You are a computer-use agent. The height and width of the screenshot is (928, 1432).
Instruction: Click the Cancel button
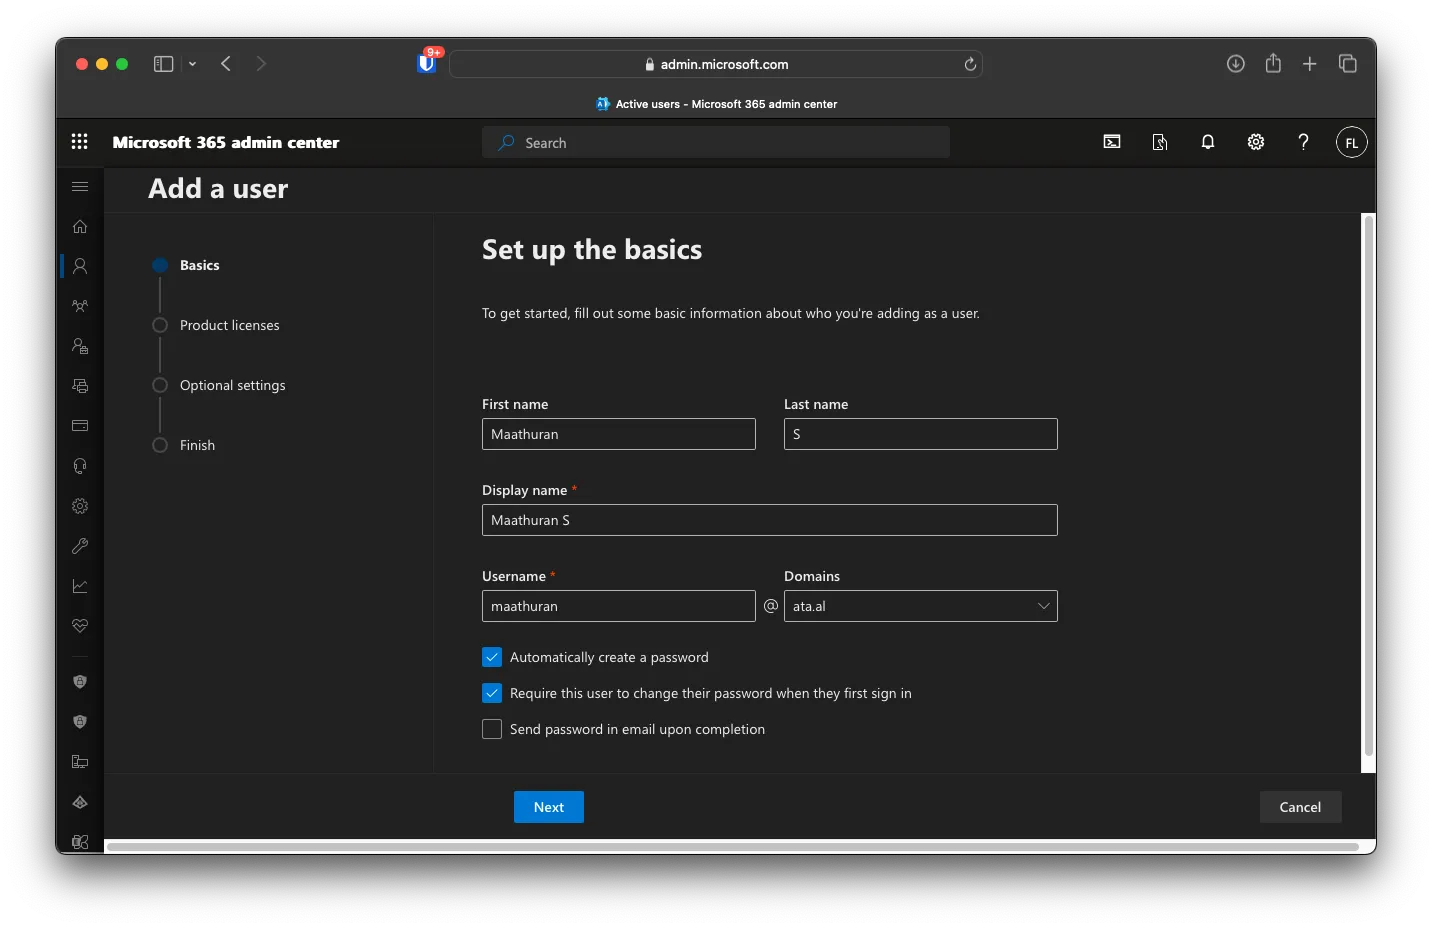point(1300,807)
